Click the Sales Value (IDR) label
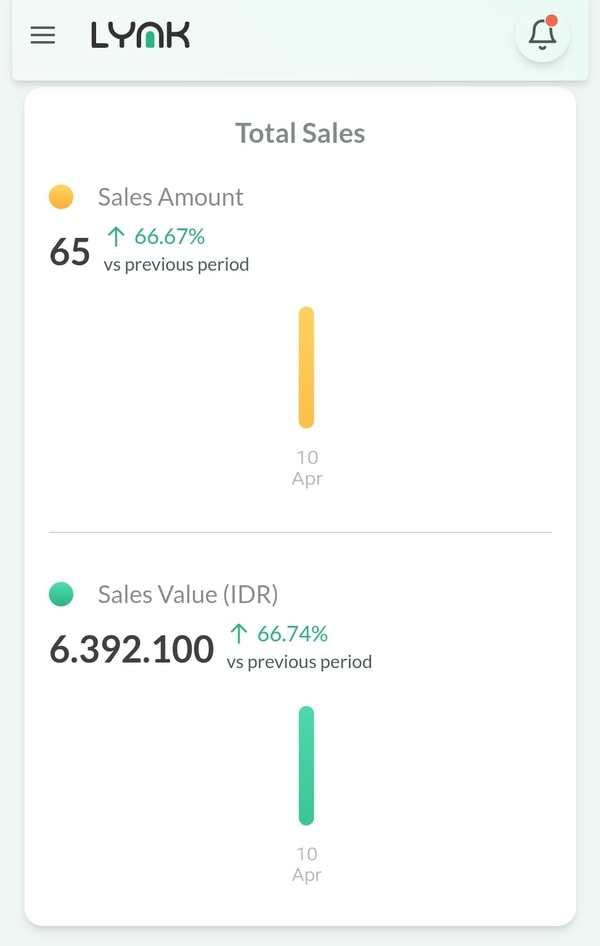 [188, 594]
